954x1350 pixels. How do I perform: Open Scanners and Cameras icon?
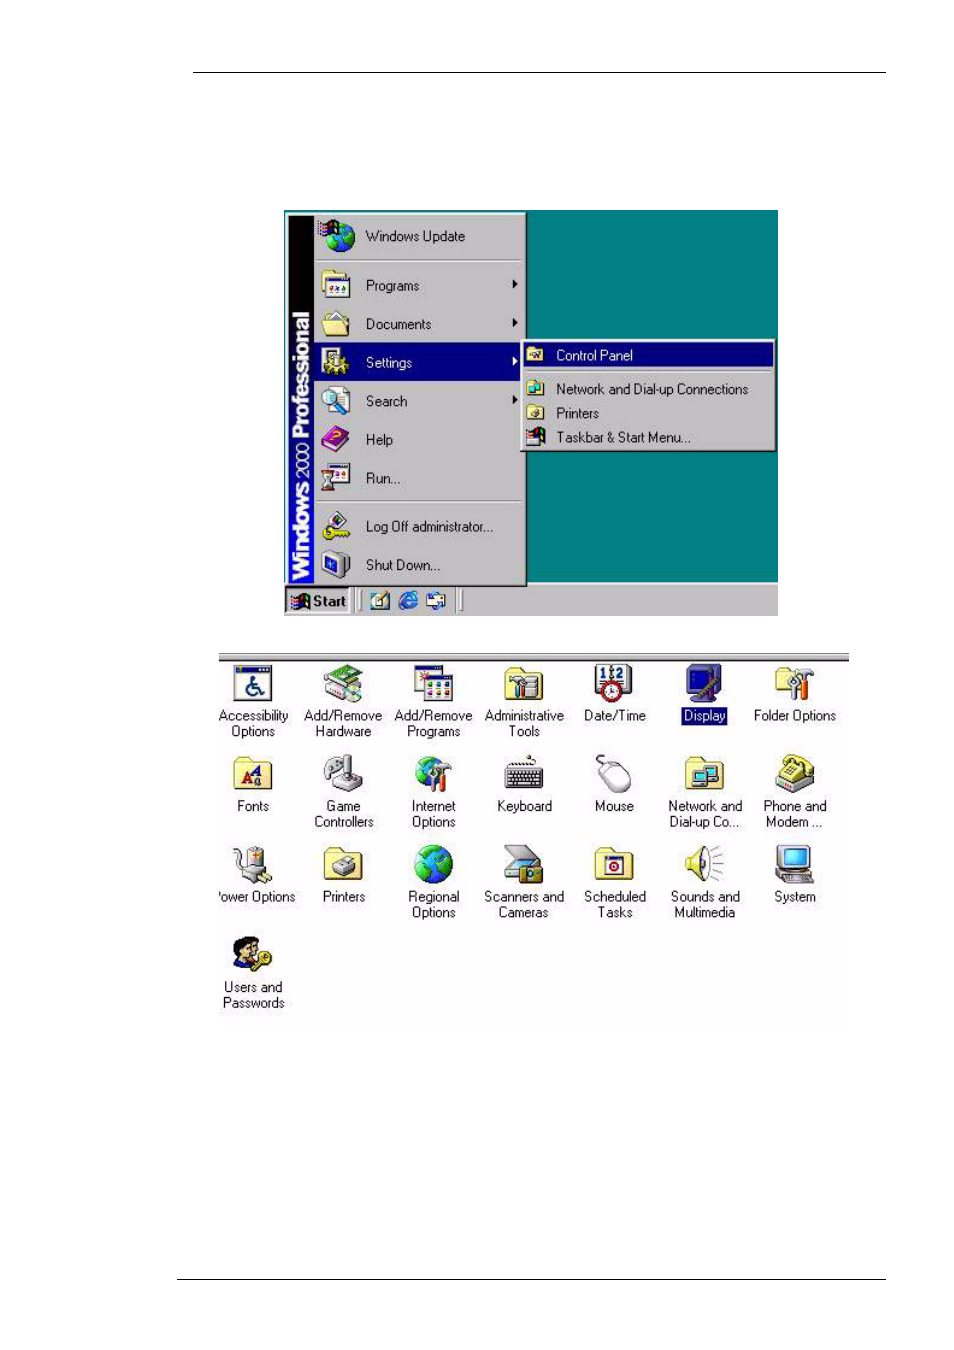pos(524,865)
